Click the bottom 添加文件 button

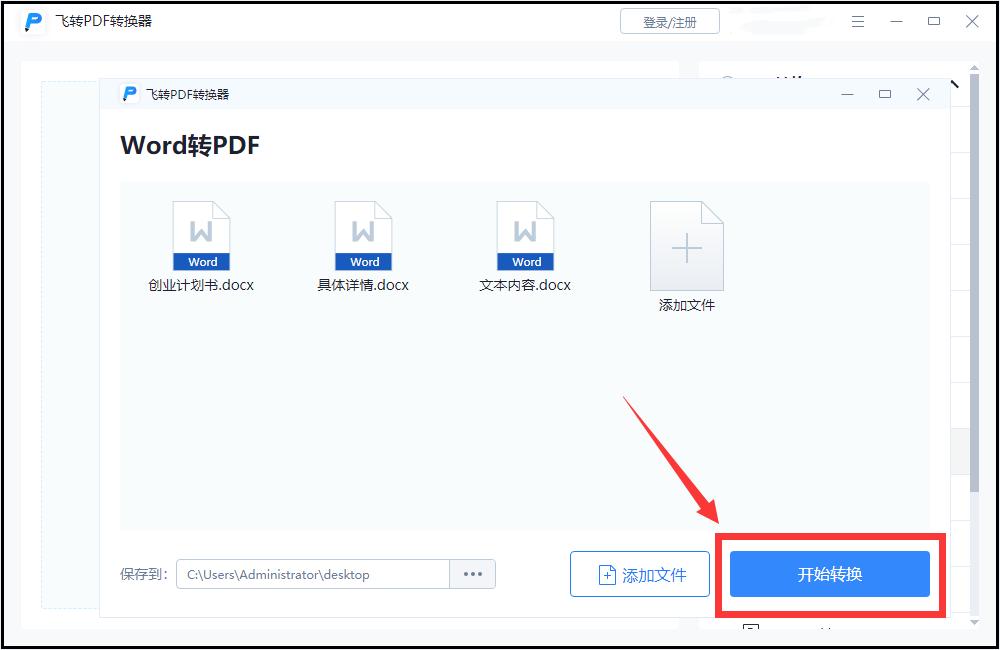(640, 573)
